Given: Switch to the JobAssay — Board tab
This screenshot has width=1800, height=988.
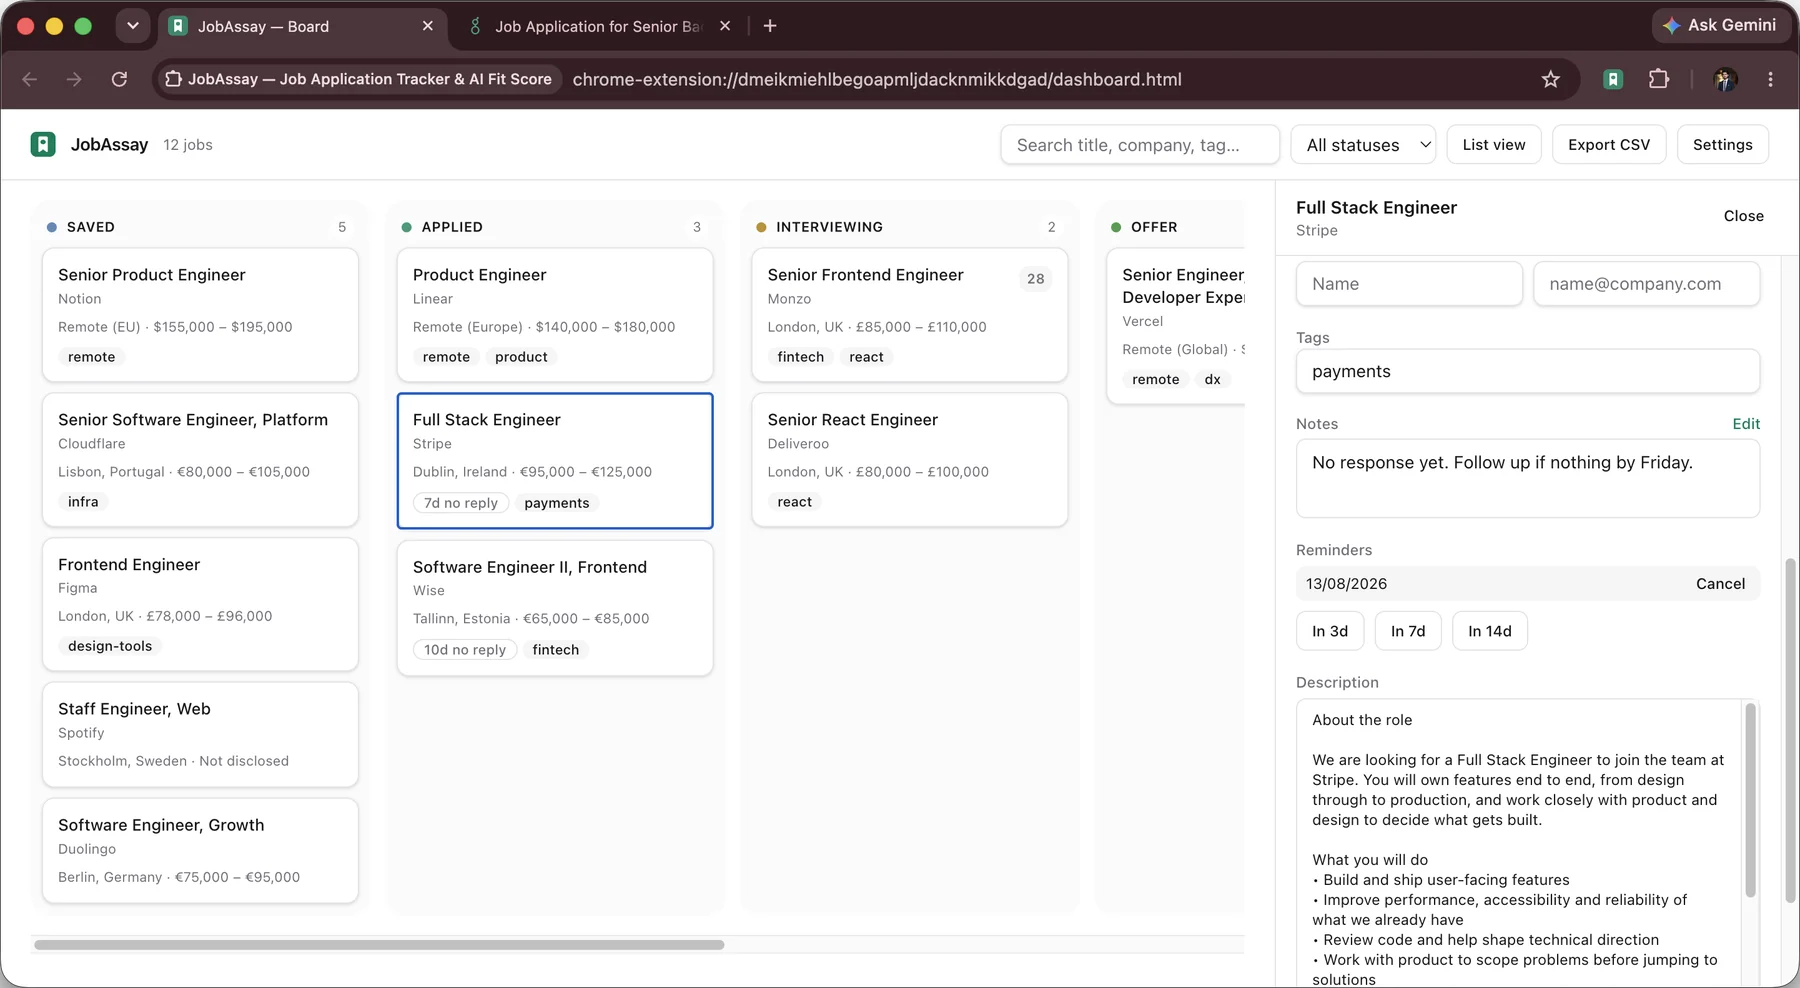Looking at the screenshot, I should tap(301, 26).
